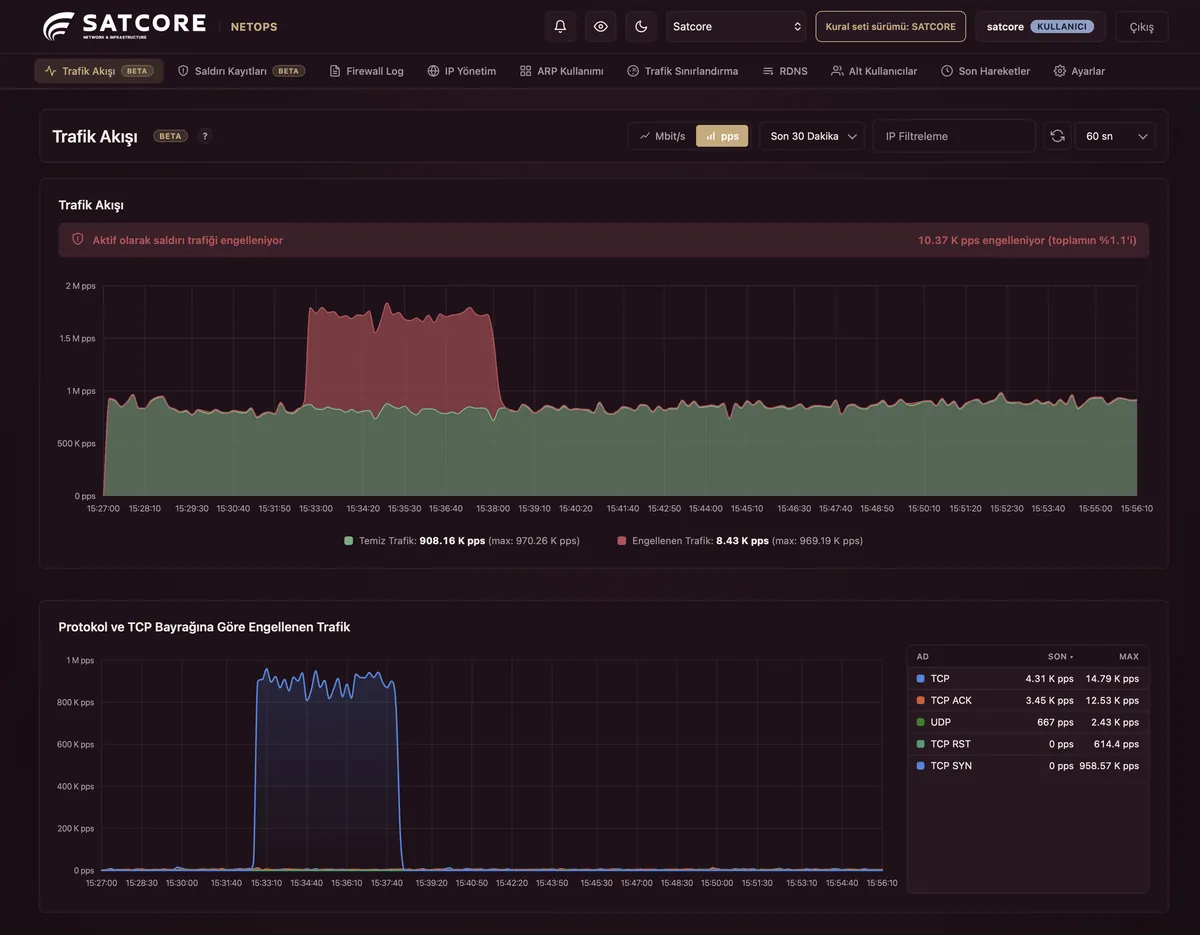Switch theme with the moon icon
The width and height of the screenshot is (1200, 935).
(641, 27)
